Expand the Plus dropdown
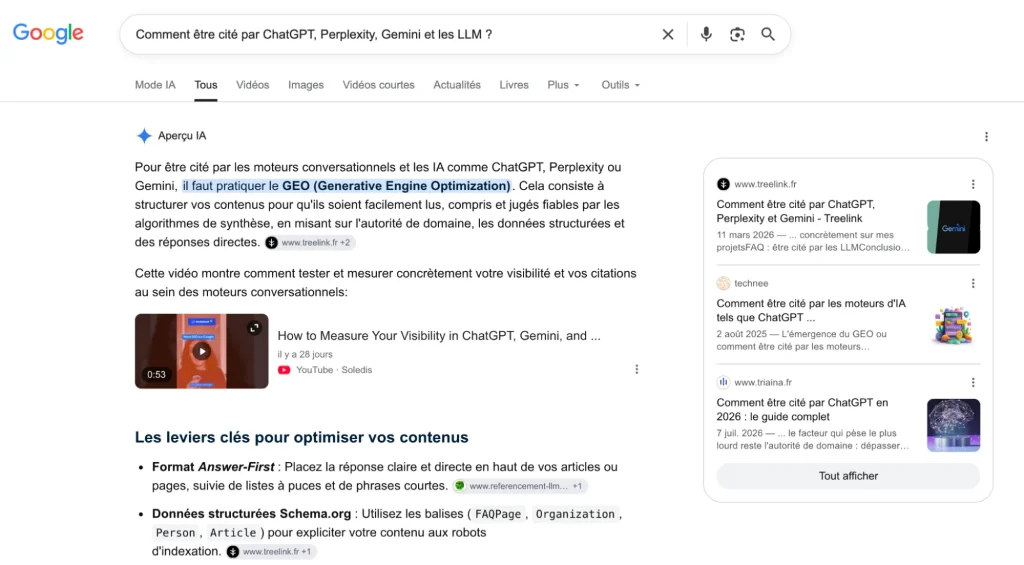 [x=564, y=85]
